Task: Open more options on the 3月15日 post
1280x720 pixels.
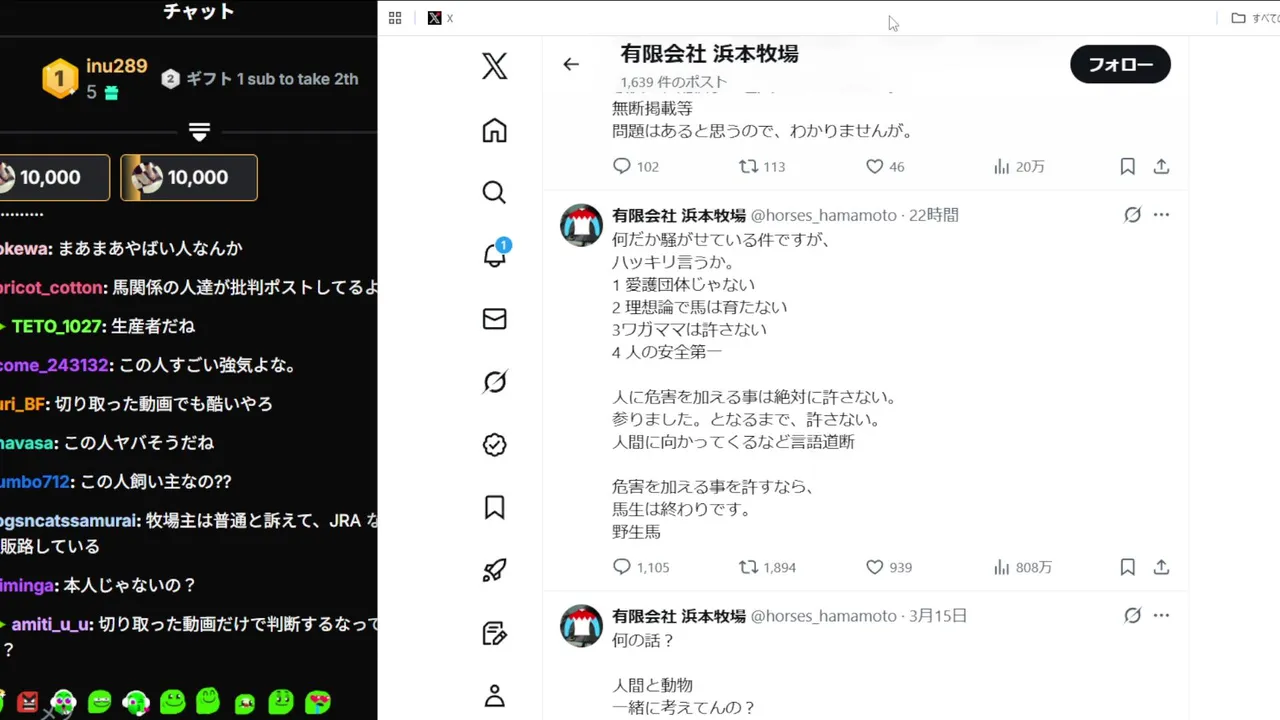Action: tap(1161, 616)
